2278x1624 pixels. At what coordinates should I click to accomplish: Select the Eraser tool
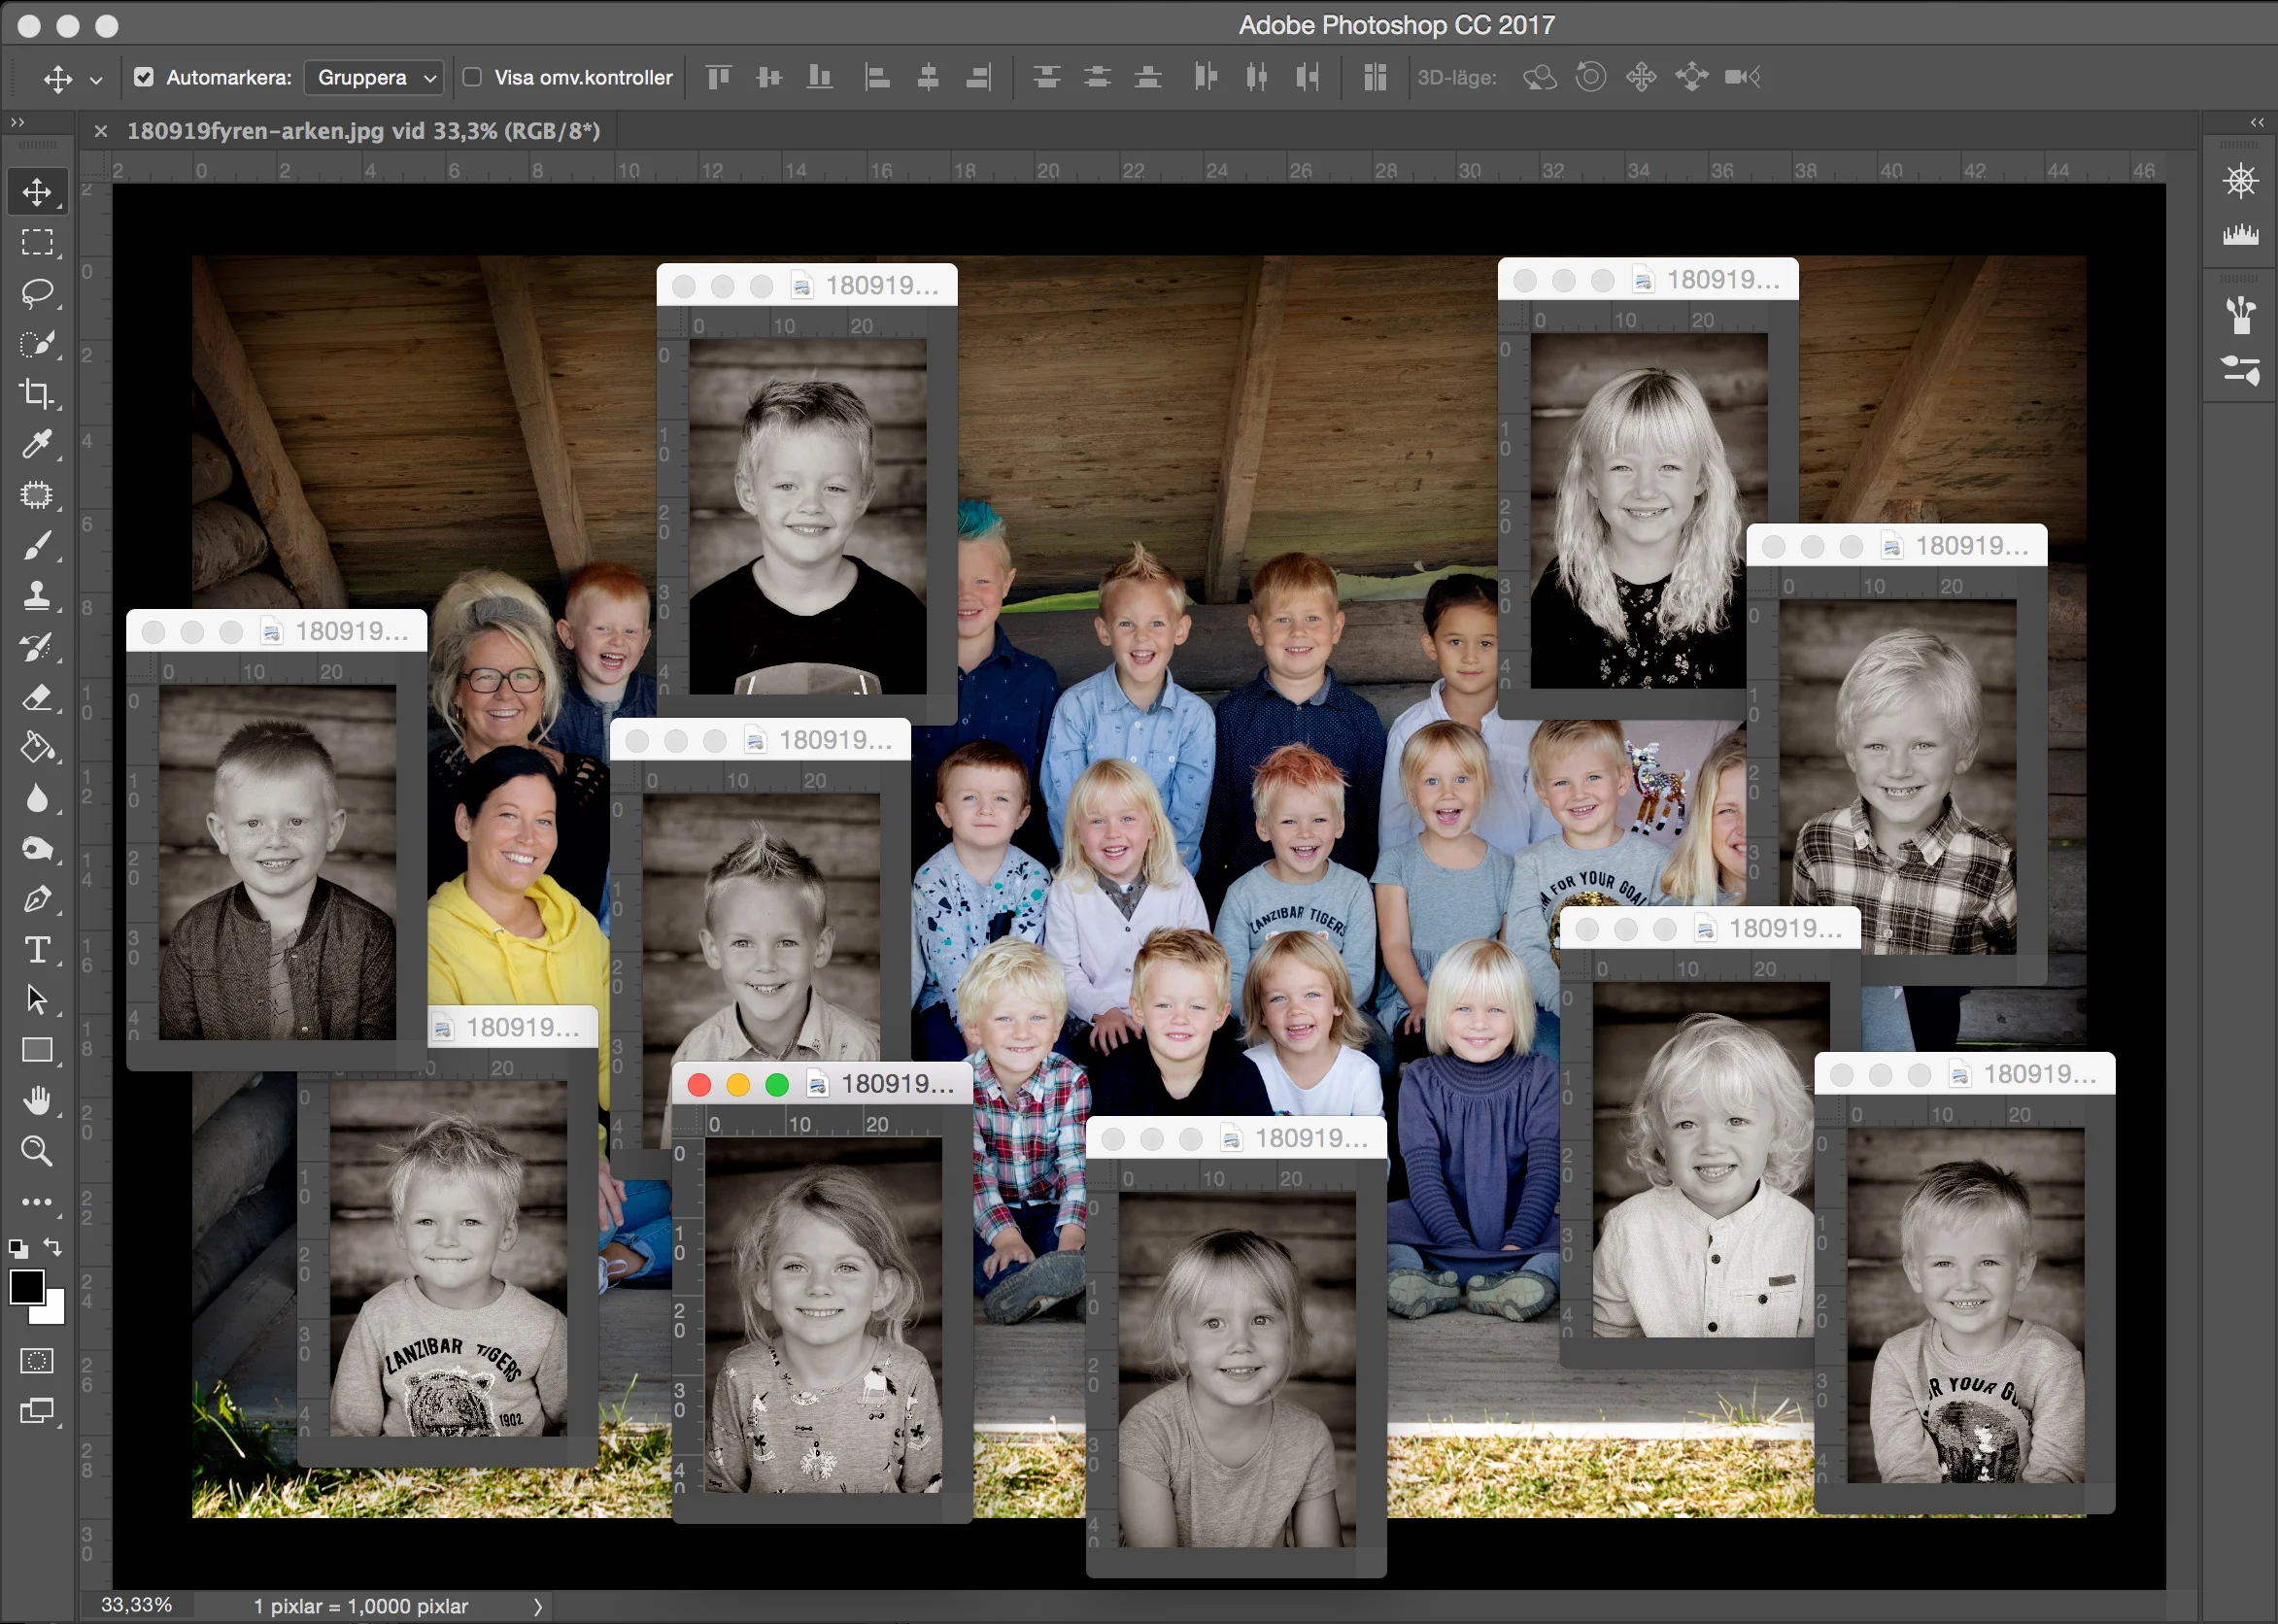coord(37,697)
